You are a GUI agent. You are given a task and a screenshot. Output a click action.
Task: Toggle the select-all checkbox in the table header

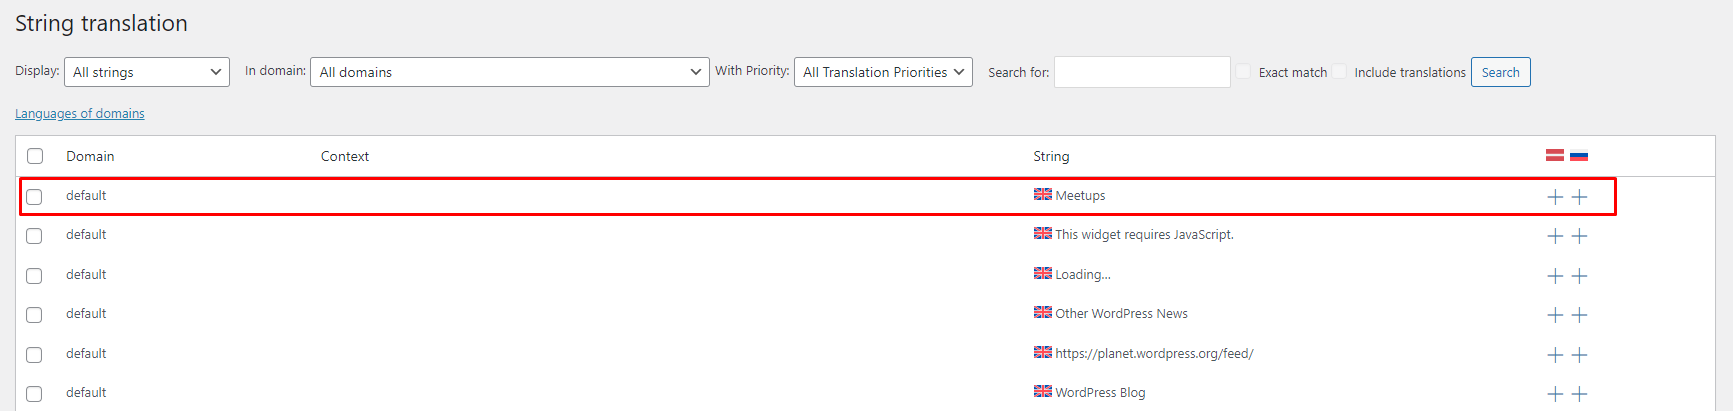[35, 156]
